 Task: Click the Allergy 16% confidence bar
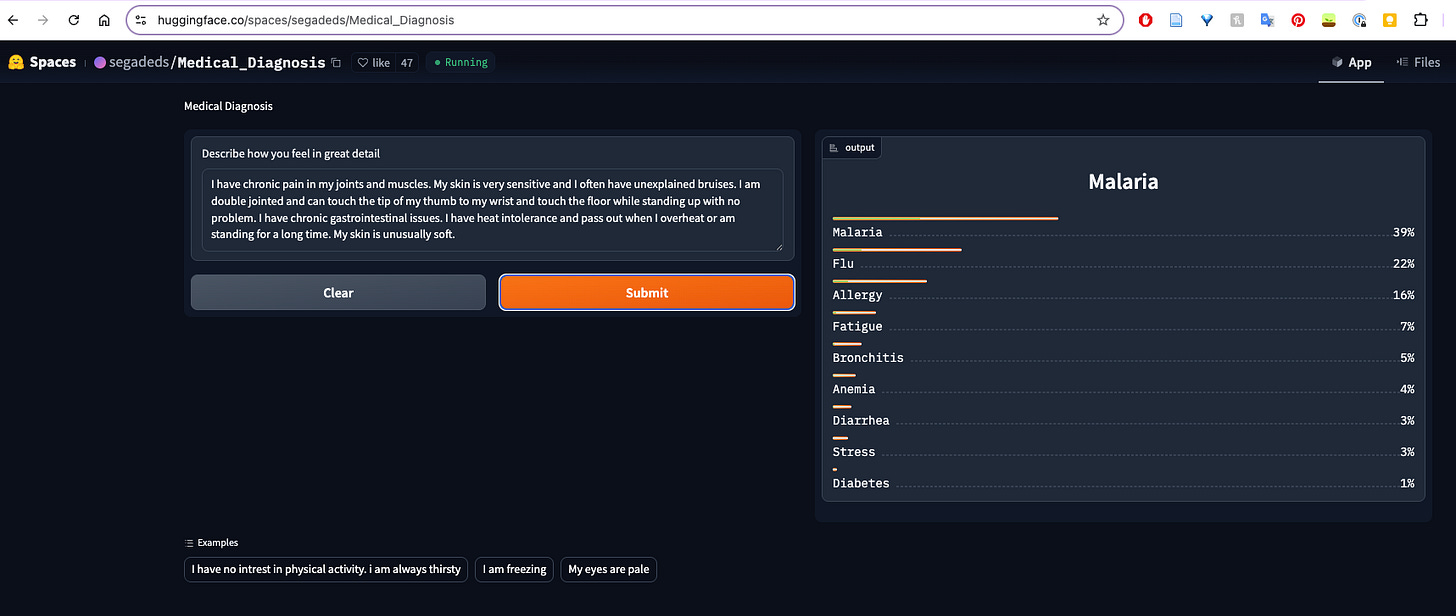click(x=880, y=281)
